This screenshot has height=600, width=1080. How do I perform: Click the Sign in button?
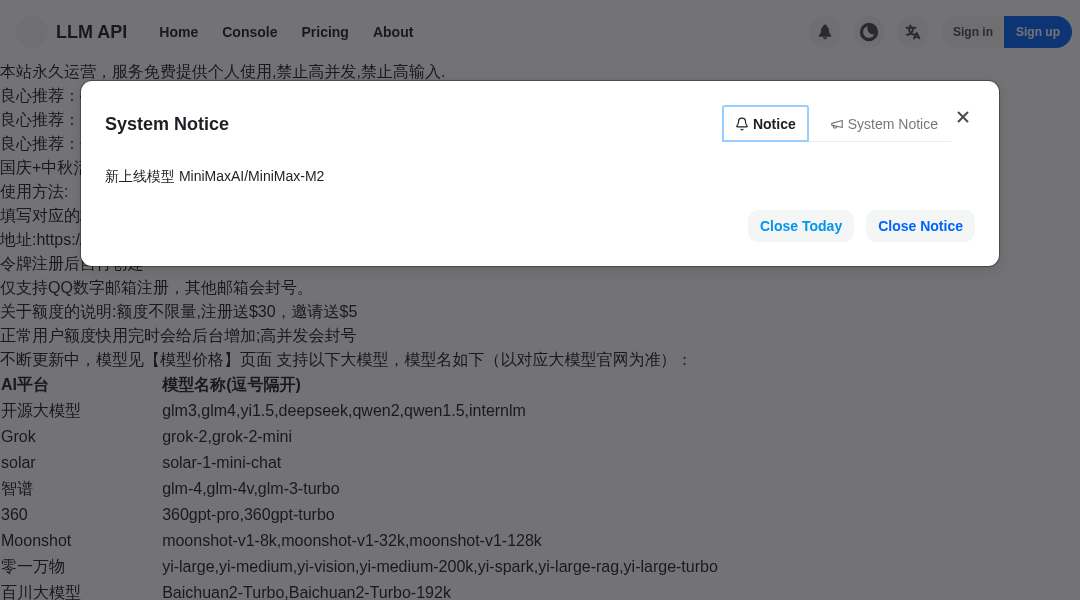(971, 32)
